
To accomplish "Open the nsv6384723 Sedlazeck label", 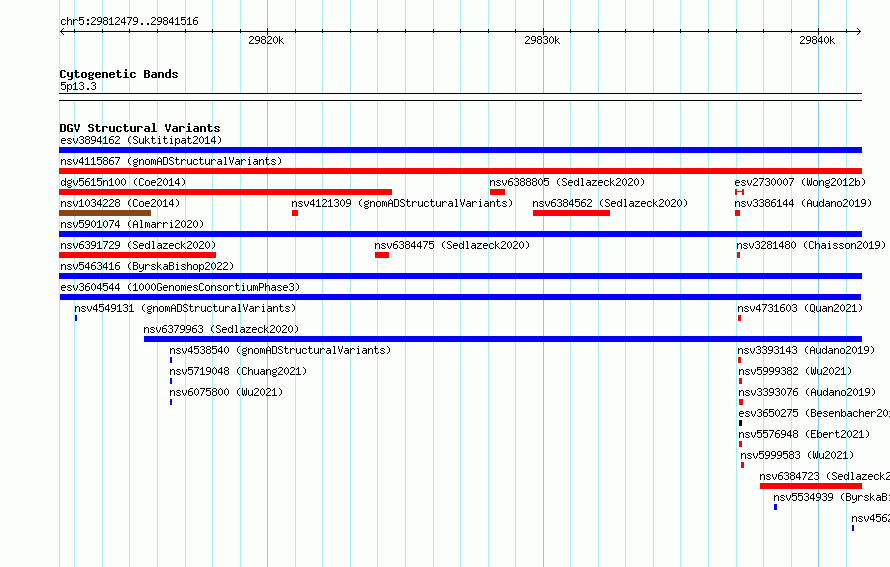I will 825,476.
